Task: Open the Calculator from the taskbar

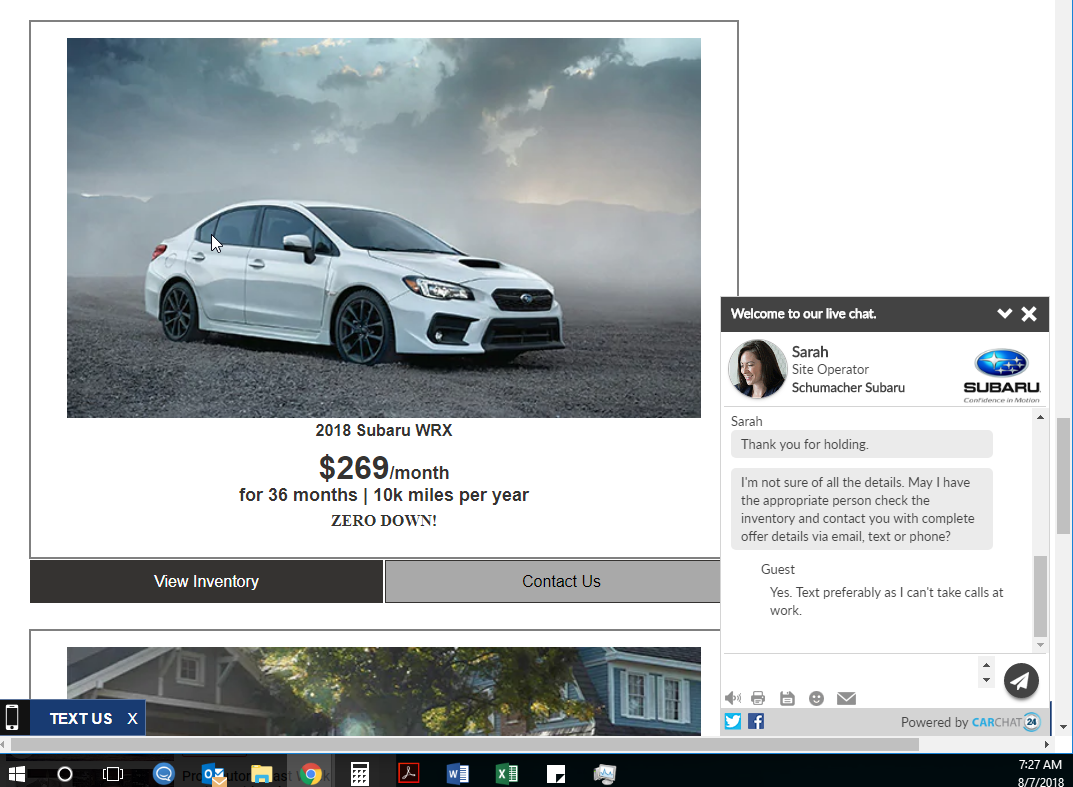Action: 360,775
